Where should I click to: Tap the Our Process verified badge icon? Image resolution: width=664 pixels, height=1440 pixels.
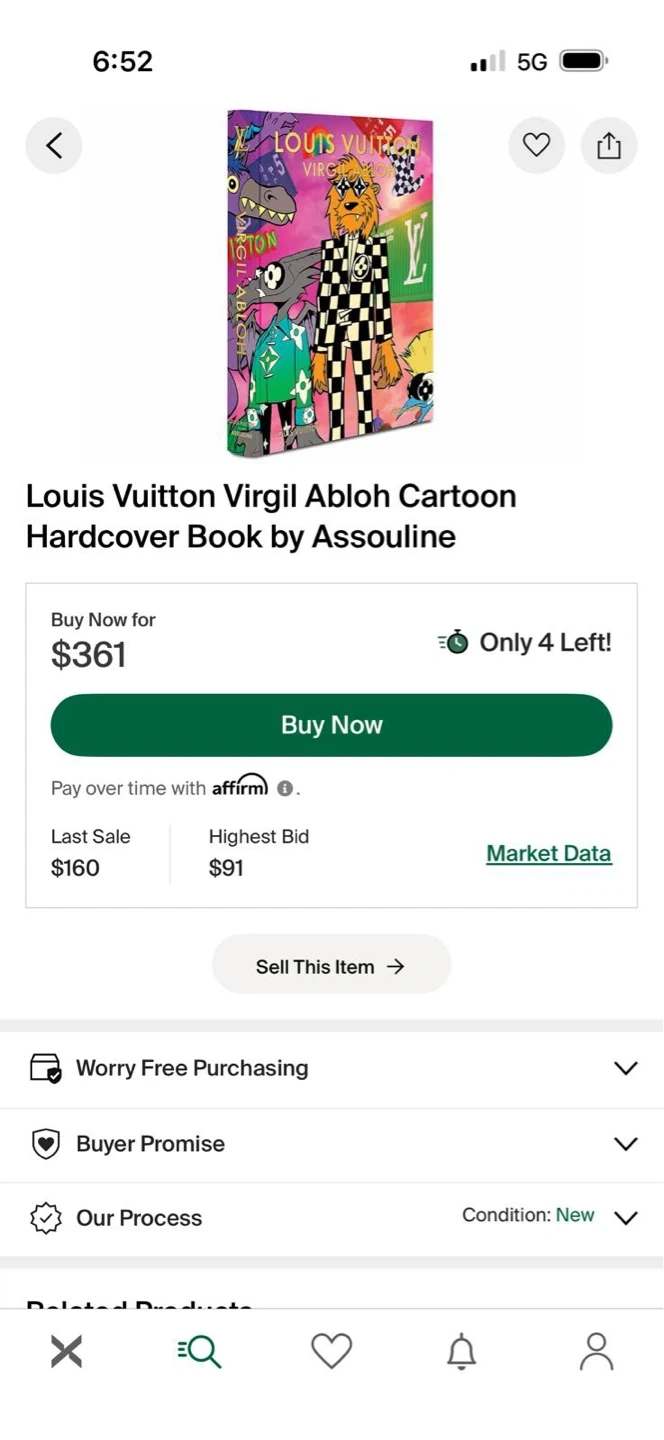point(46,1218)
